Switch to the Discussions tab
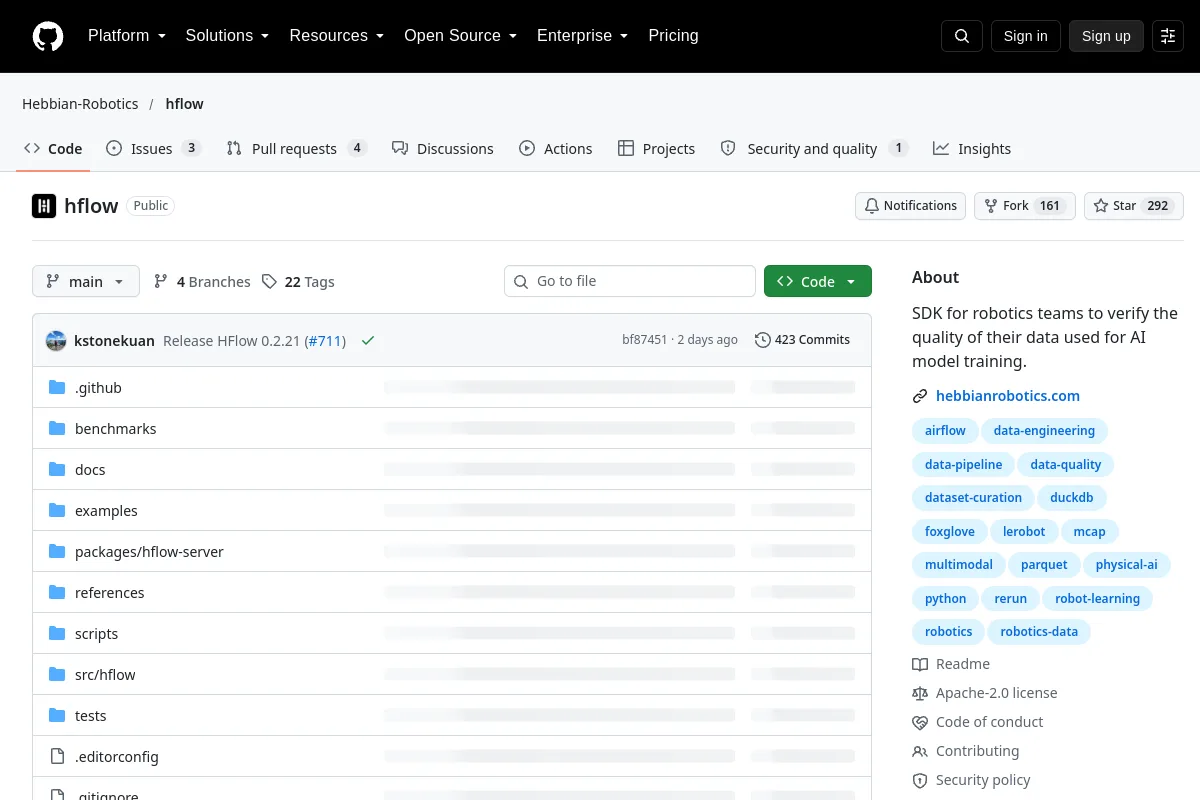This screenshot has height=800, width=1200. click(442, 149)
